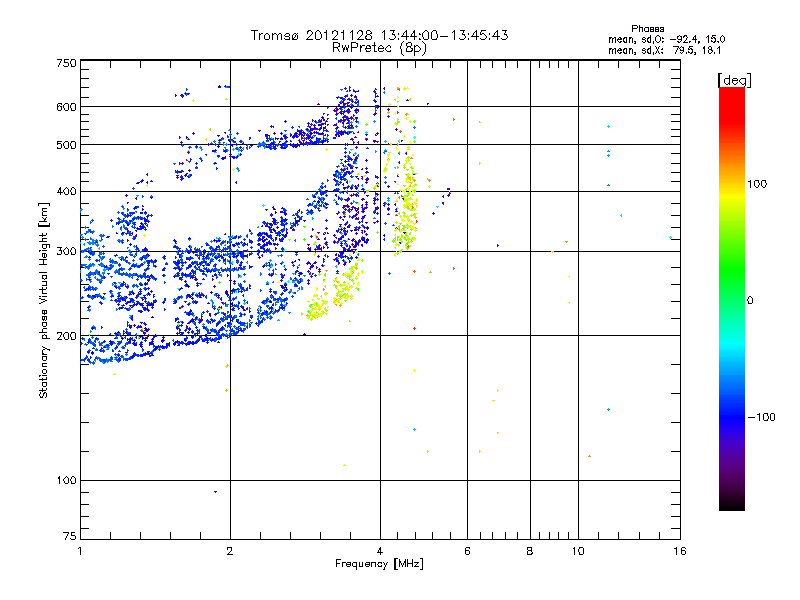Click the y-axis tick label '75'
800x600 pixels.
pos(70,536)
